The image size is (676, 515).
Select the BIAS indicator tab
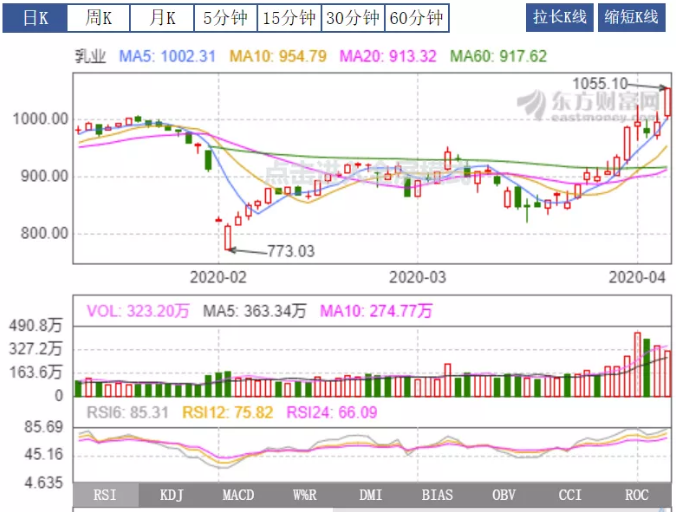point(437,495)
